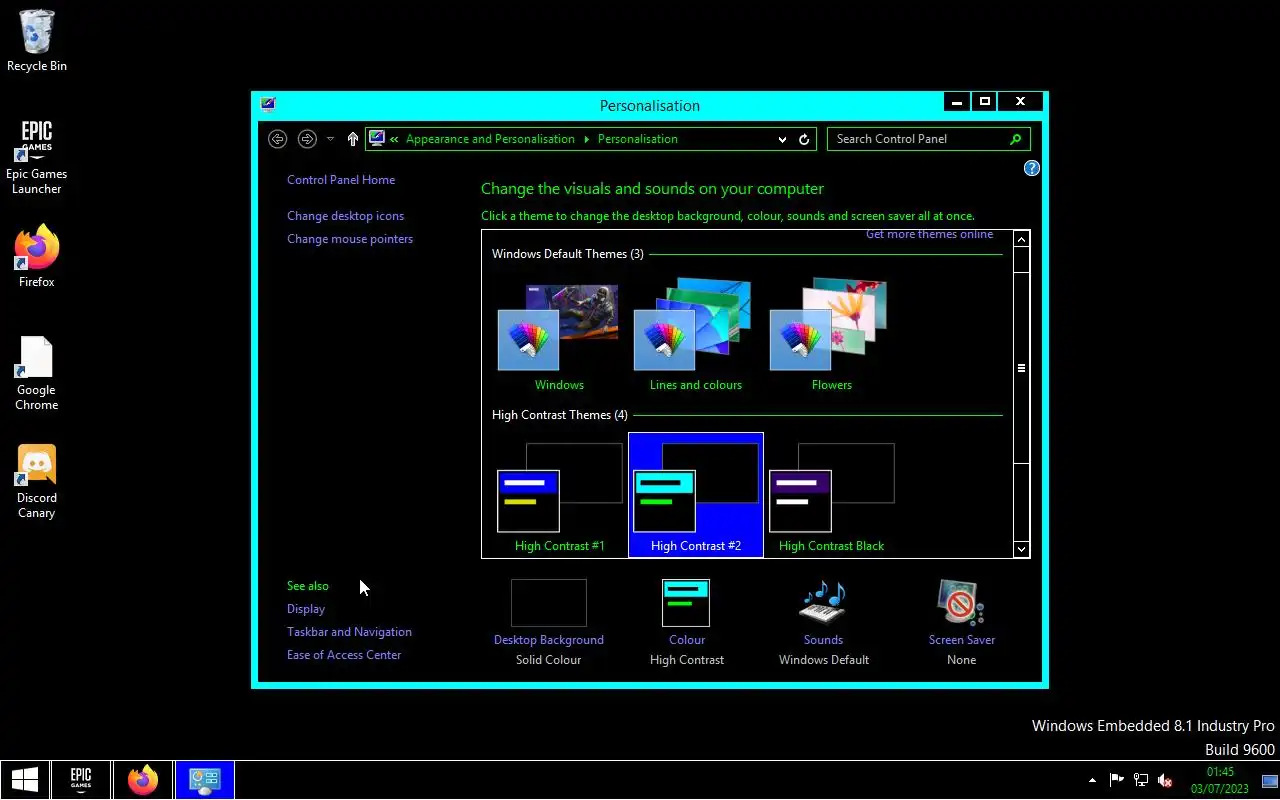Open Ease of Access Center link
1280x800 pixels.
point(344,655)
